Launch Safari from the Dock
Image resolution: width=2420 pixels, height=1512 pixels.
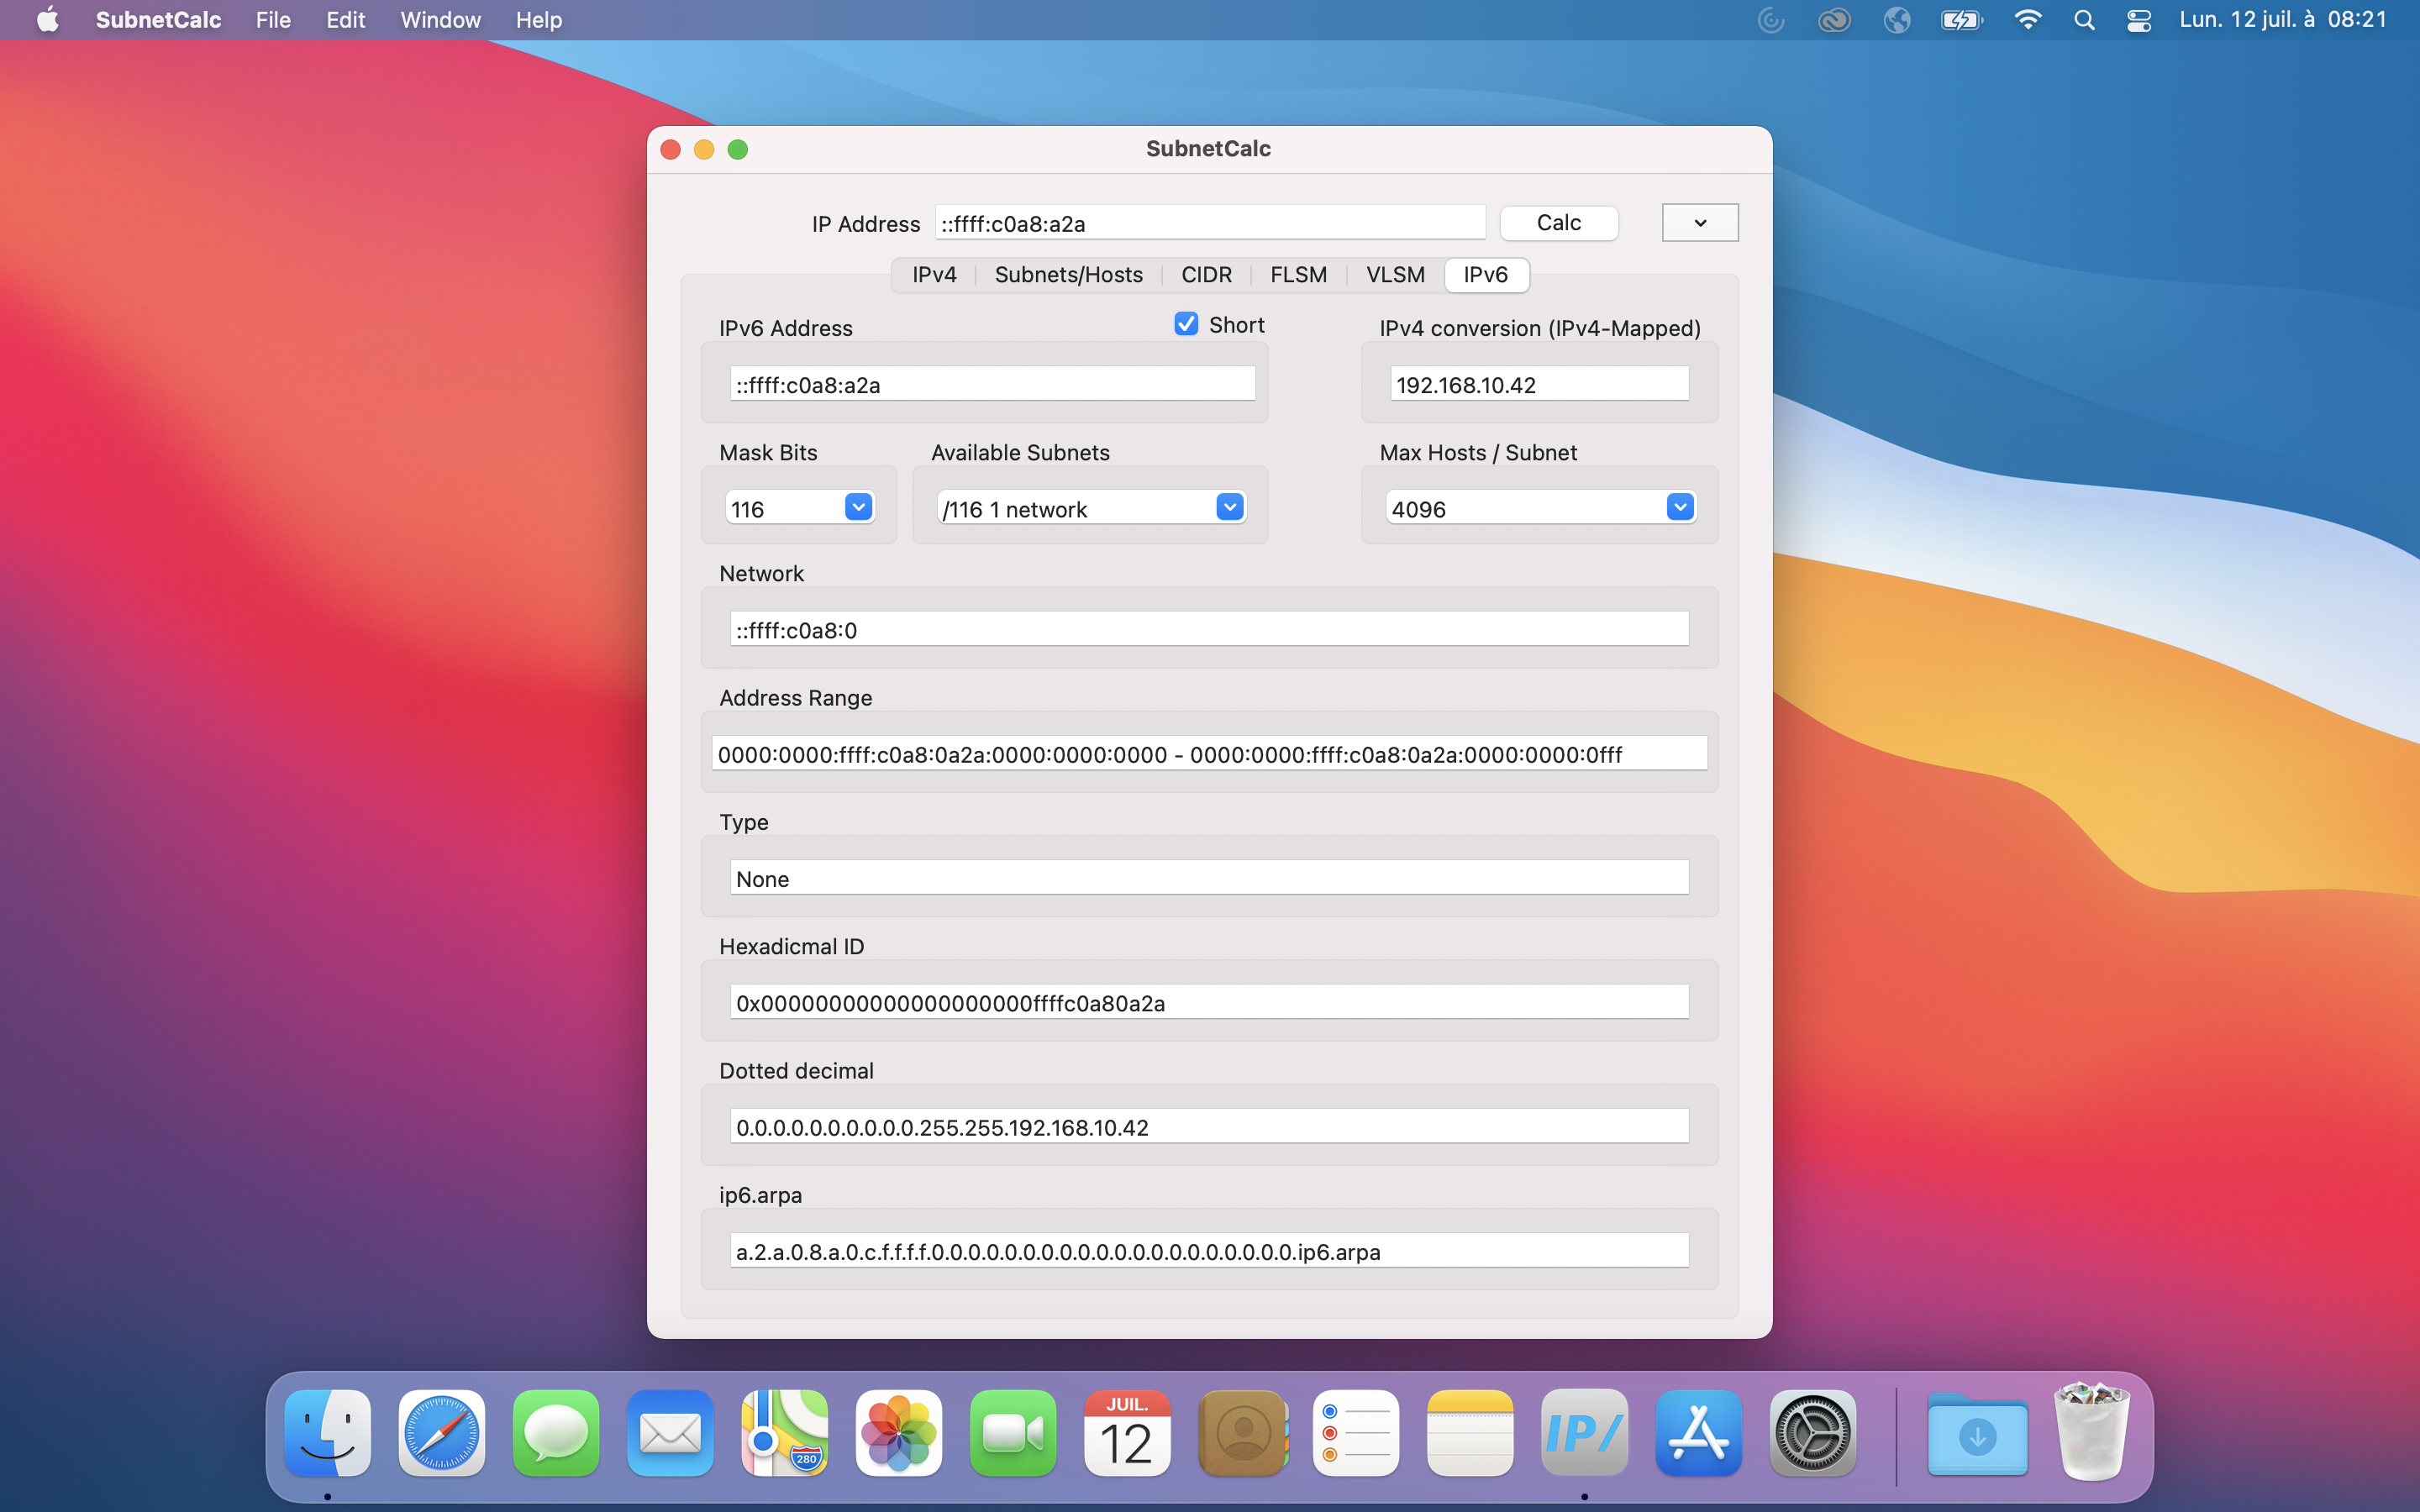click(x=441, y=1433)
